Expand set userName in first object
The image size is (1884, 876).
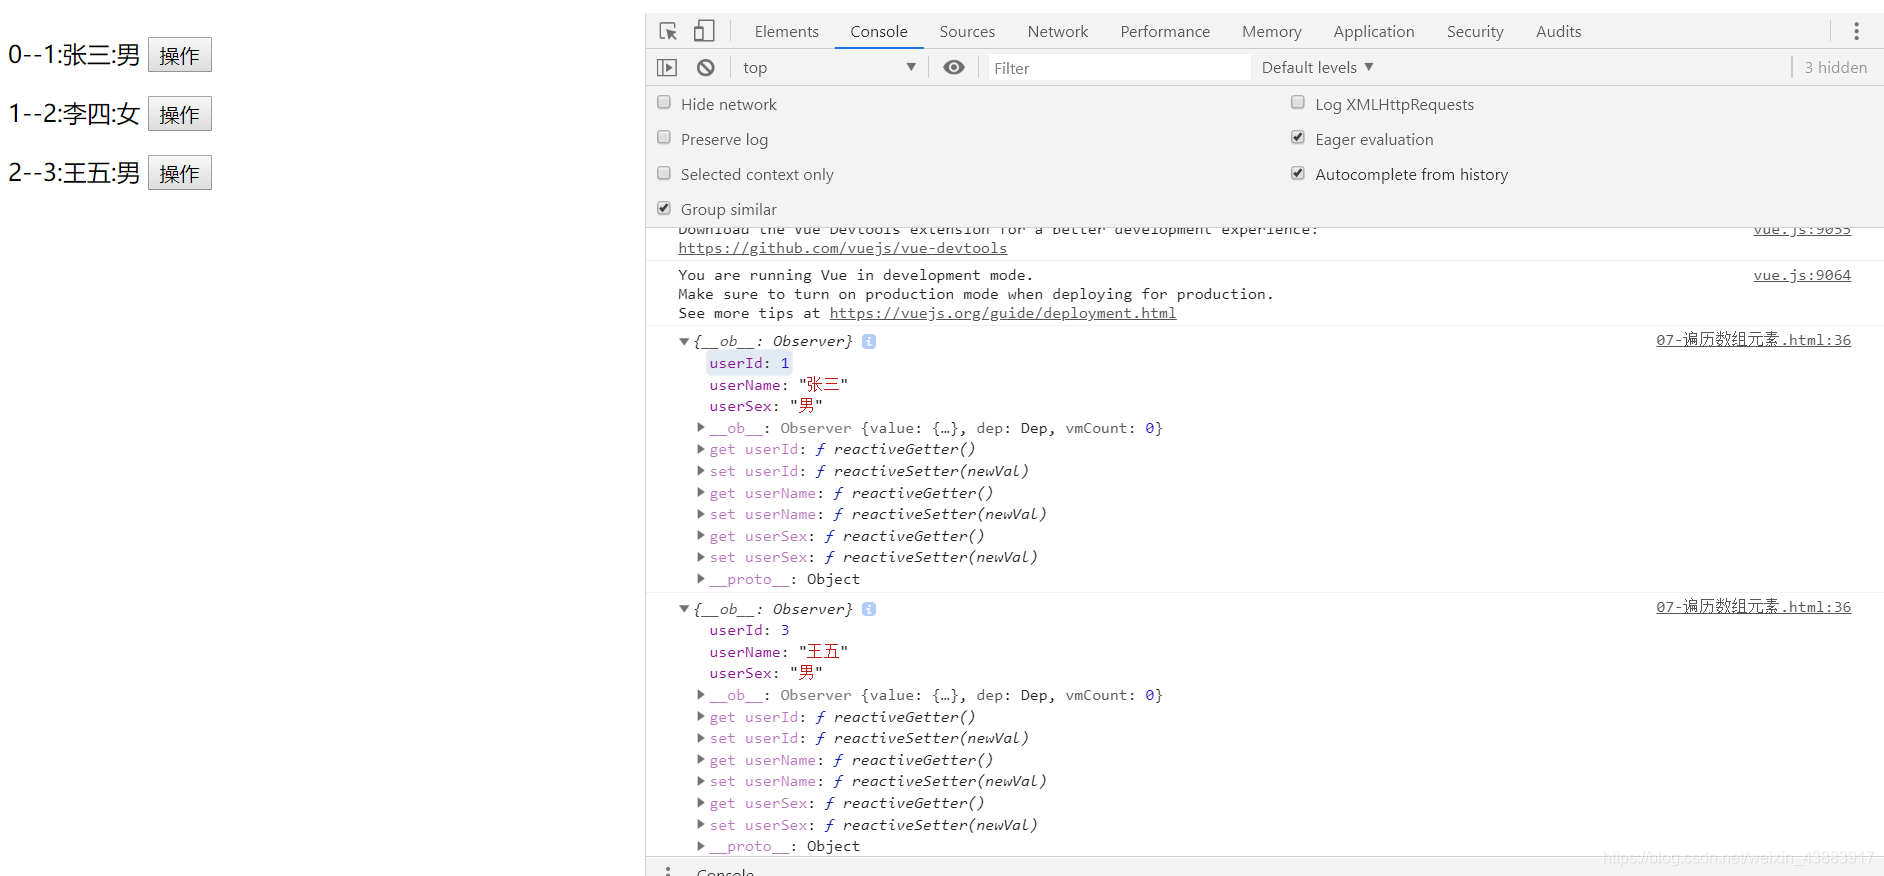pos(701,514)
